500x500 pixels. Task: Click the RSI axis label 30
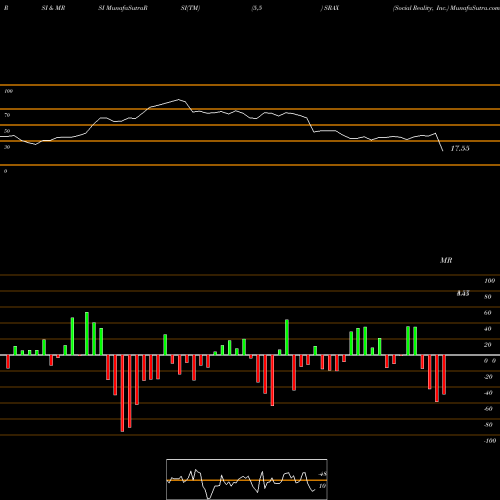7,147
